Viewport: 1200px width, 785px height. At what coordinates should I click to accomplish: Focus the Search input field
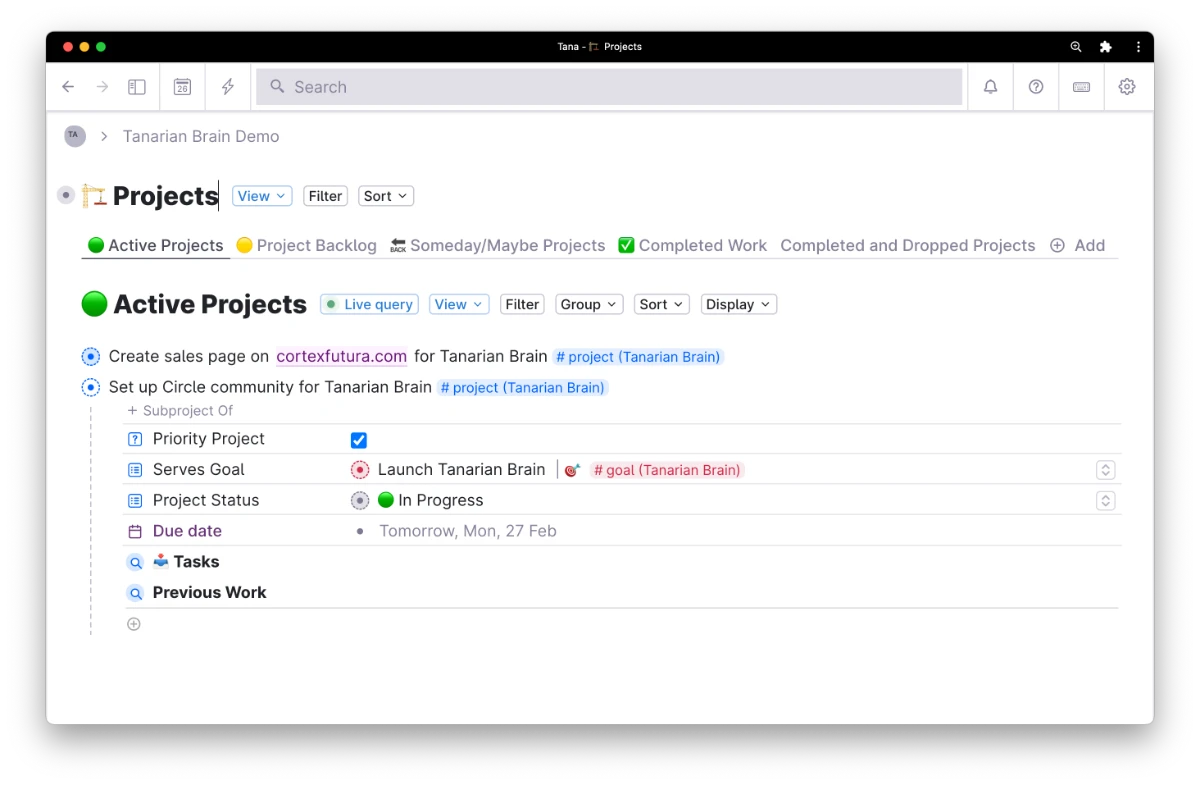[x=609, y=87]
